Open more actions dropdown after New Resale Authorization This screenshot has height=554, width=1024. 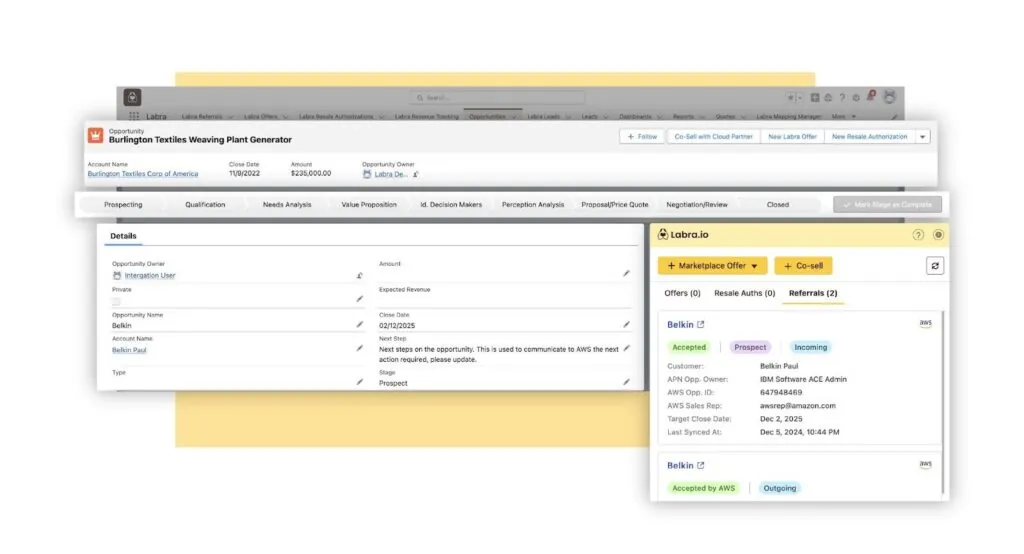pos(922,137)
